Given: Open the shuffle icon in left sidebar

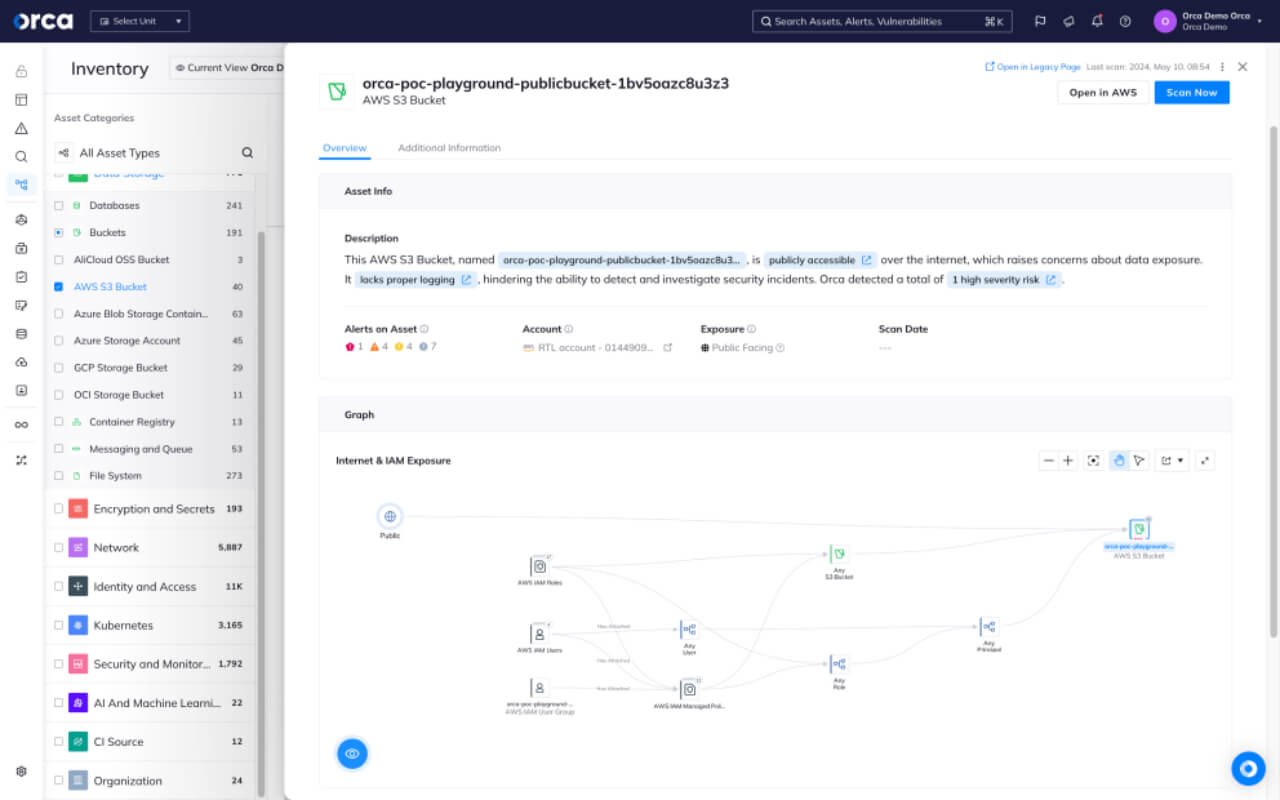Looking at the screenshot, I should (21, 460).
